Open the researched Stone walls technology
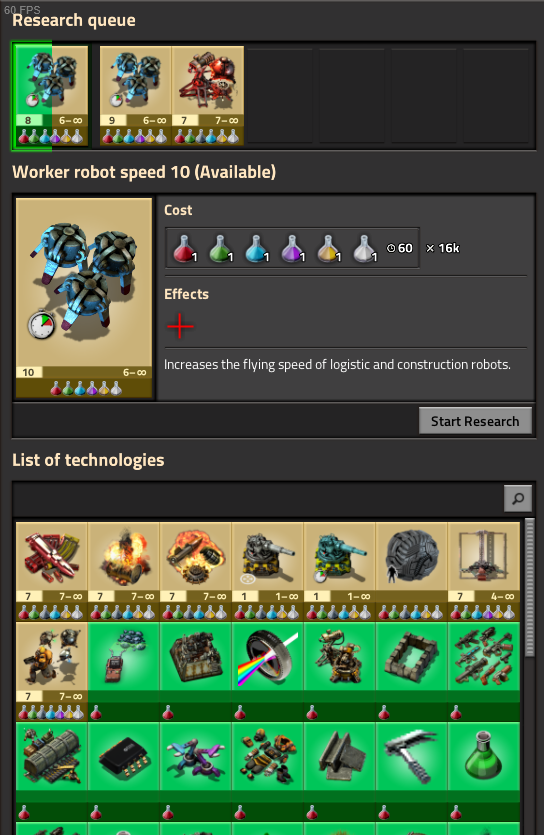The image size is (544, 835). (411, 671)
